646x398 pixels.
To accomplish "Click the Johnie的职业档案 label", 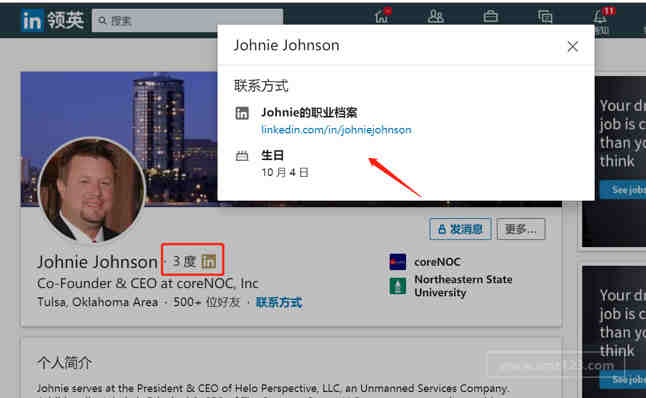I will pyautogui.click(x=309, y=112).
